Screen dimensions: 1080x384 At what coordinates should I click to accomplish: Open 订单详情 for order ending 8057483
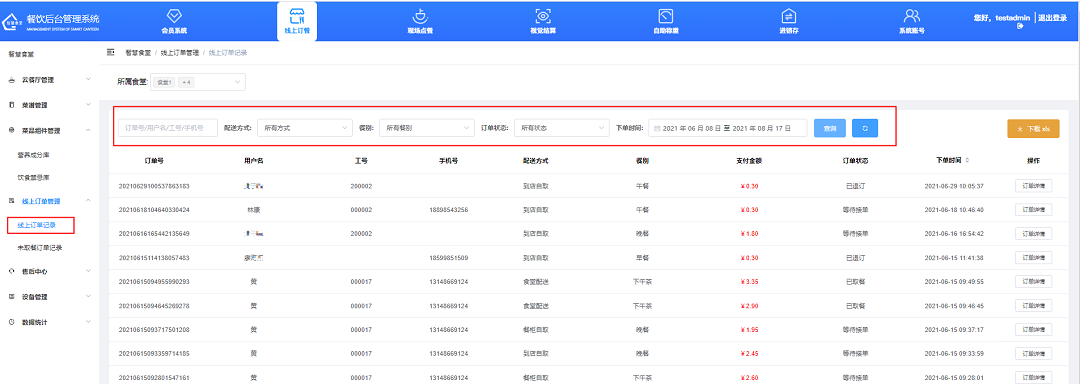coord(1033,257)
